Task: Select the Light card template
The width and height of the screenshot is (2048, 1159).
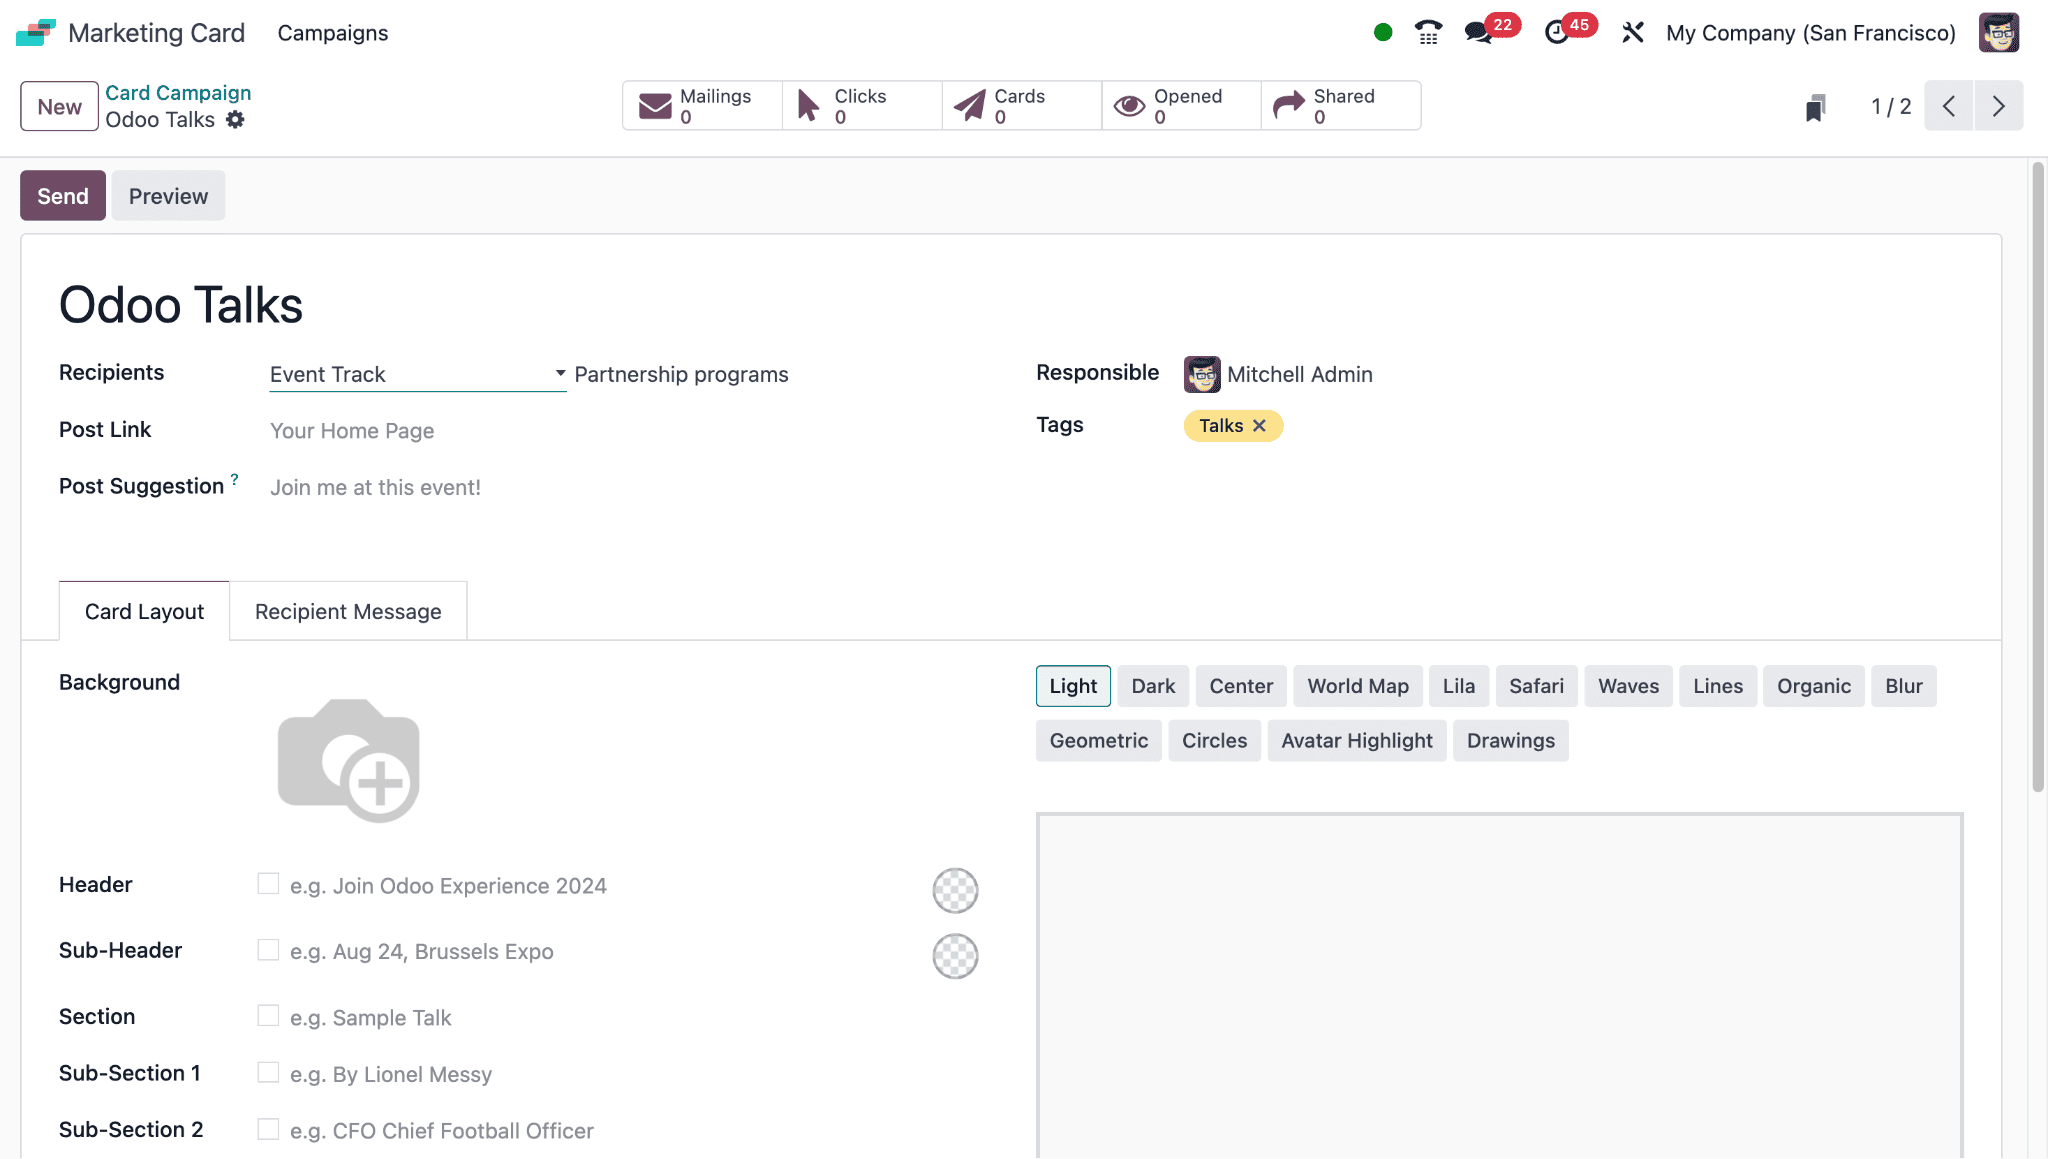Action: 1073,686
